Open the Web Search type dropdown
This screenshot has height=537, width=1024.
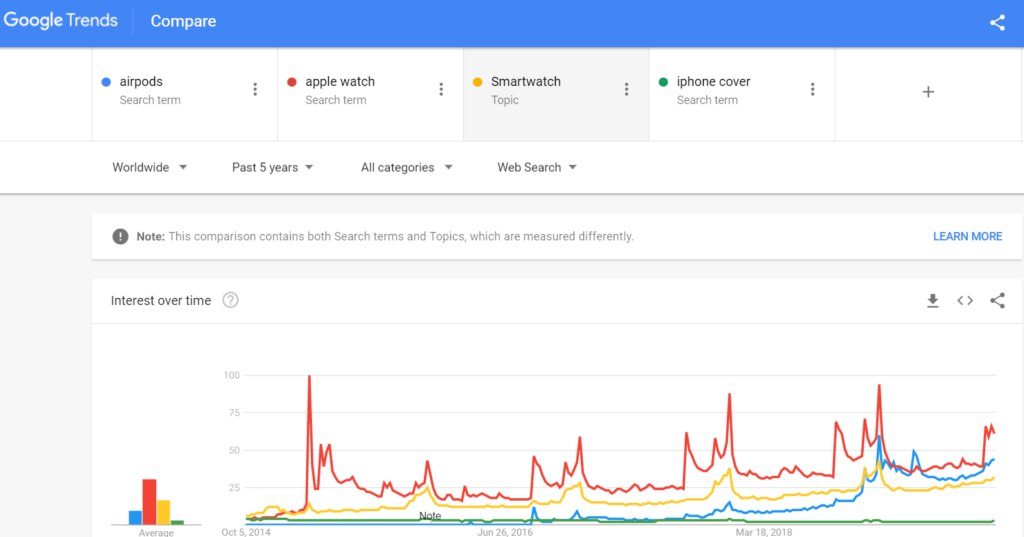pos(537,167)
